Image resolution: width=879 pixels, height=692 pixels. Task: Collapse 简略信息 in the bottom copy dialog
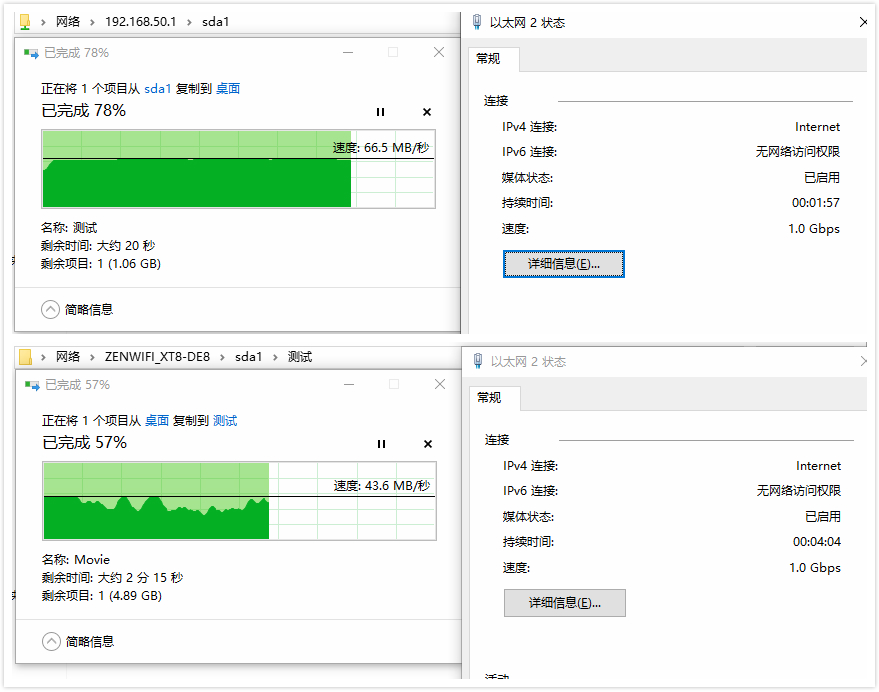point(50,641)
